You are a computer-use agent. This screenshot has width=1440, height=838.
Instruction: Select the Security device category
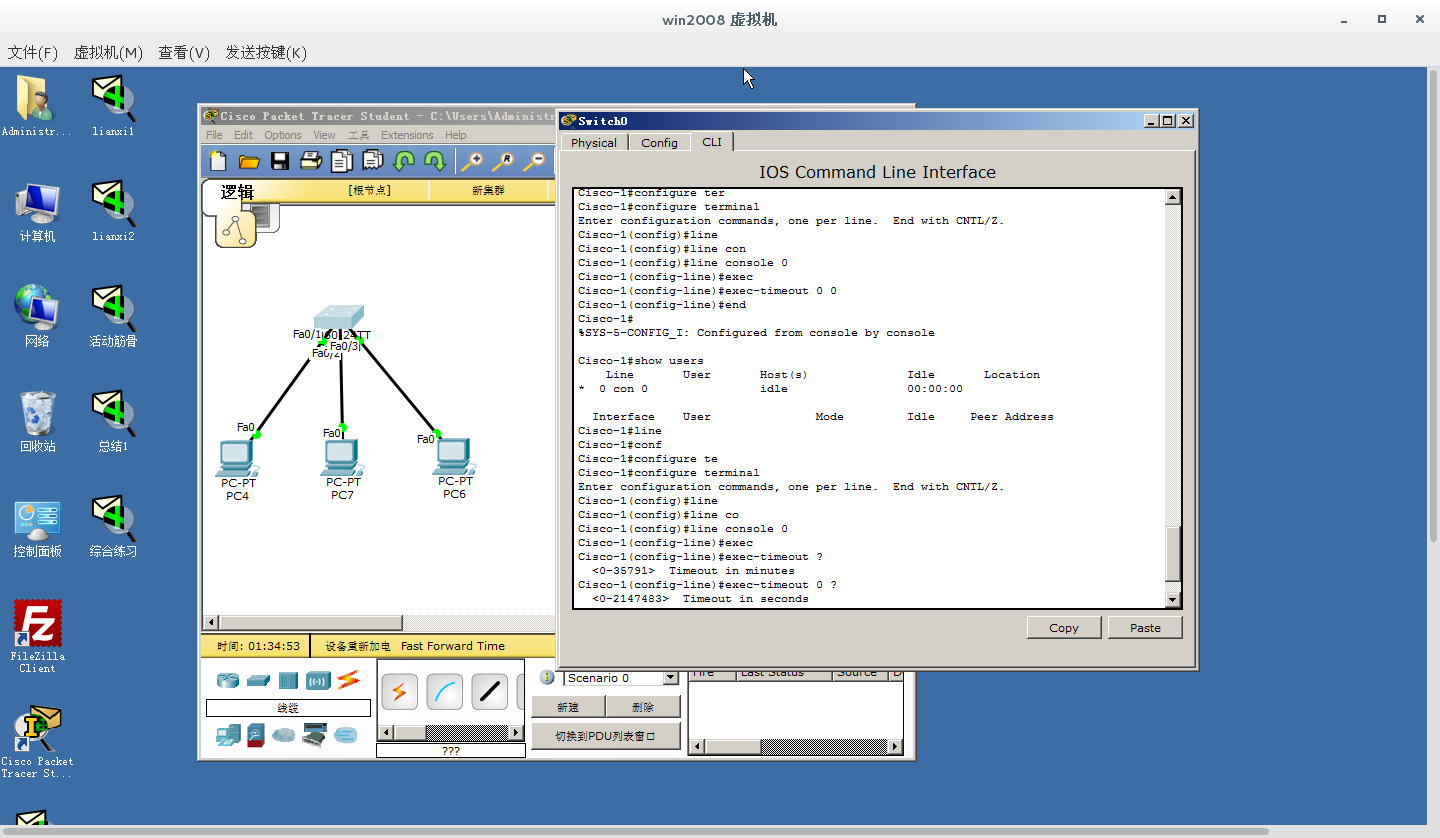pyautogui.click(x=256, y=736)
